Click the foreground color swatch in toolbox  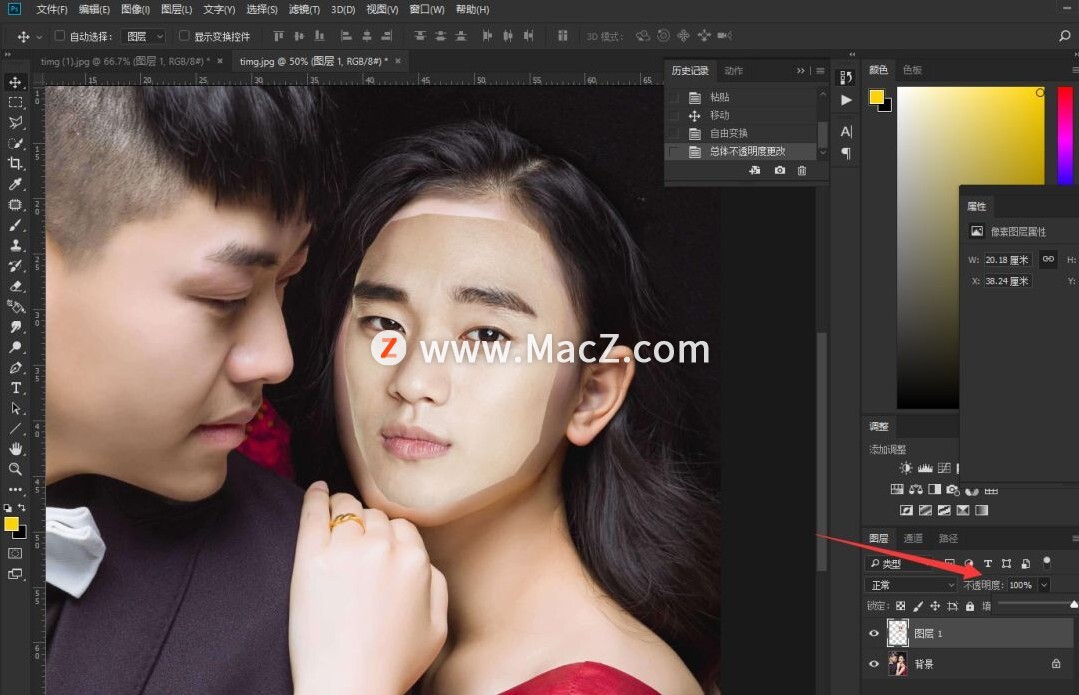pyautogui.click(x=10, y=524)
